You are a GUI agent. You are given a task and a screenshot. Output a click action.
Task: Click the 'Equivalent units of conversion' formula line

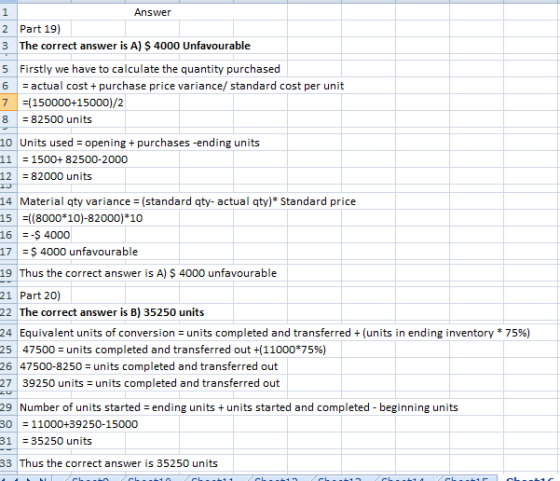[x=275, y=332]
